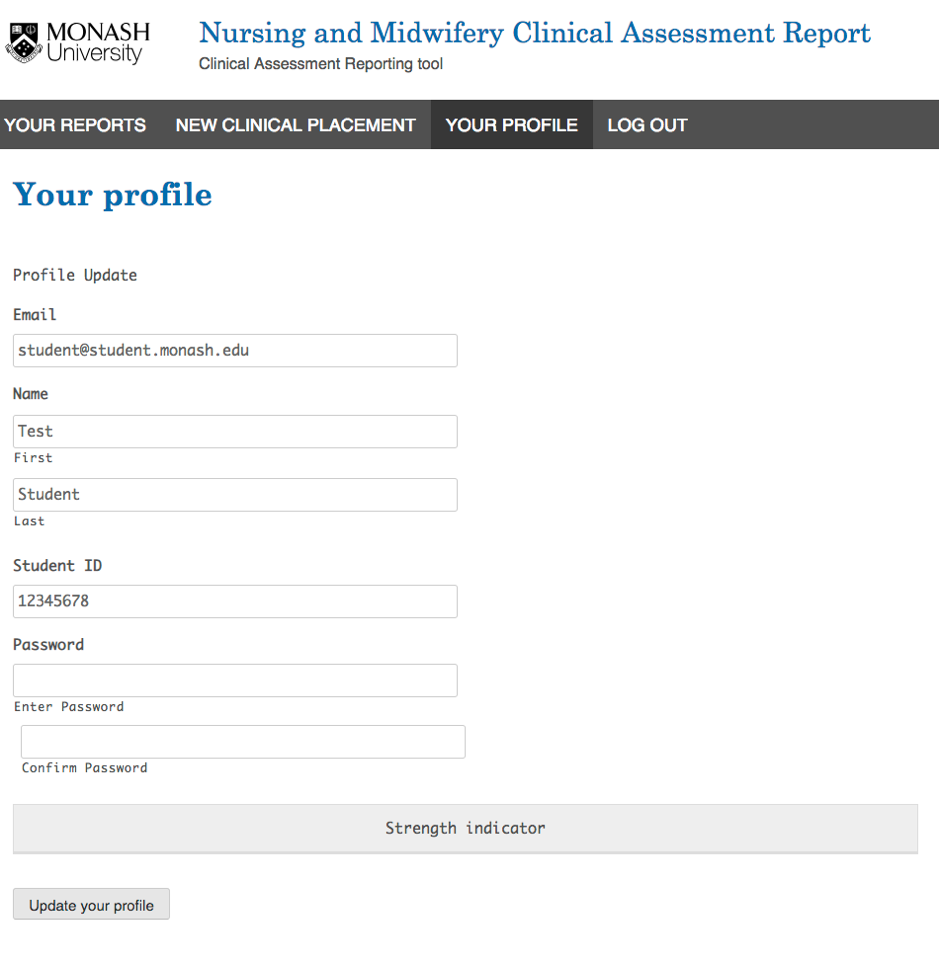This screenshot has width=939, height=960.
Task: Select the Your Profile nav item
Action: (x=511, y=125)
